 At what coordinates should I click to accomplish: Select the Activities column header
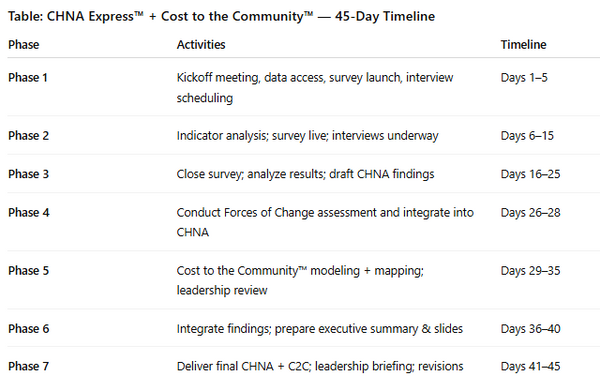201,45
